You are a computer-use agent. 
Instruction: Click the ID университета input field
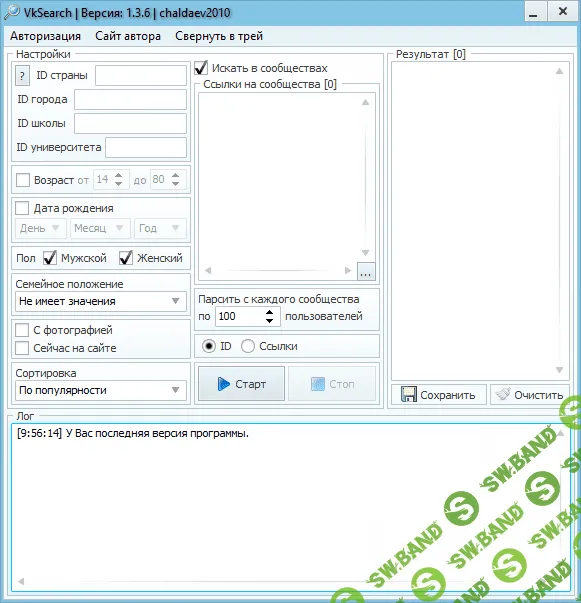[146, 148]
